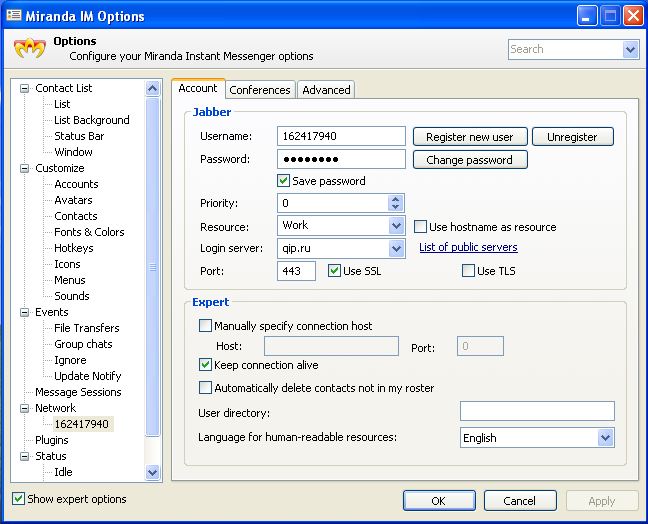Click the Apply button

602,501
